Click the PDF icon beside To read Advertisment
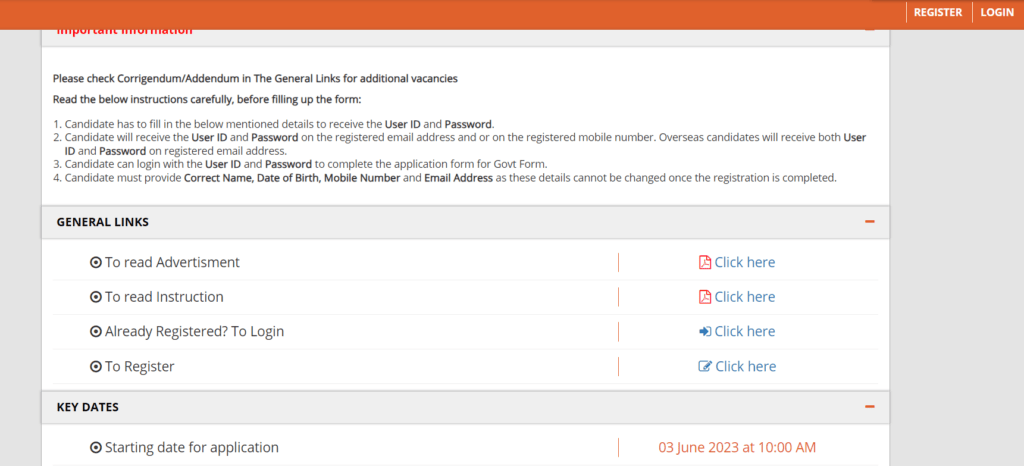This screenshot has height=466, width=1024. click(705, 262)
